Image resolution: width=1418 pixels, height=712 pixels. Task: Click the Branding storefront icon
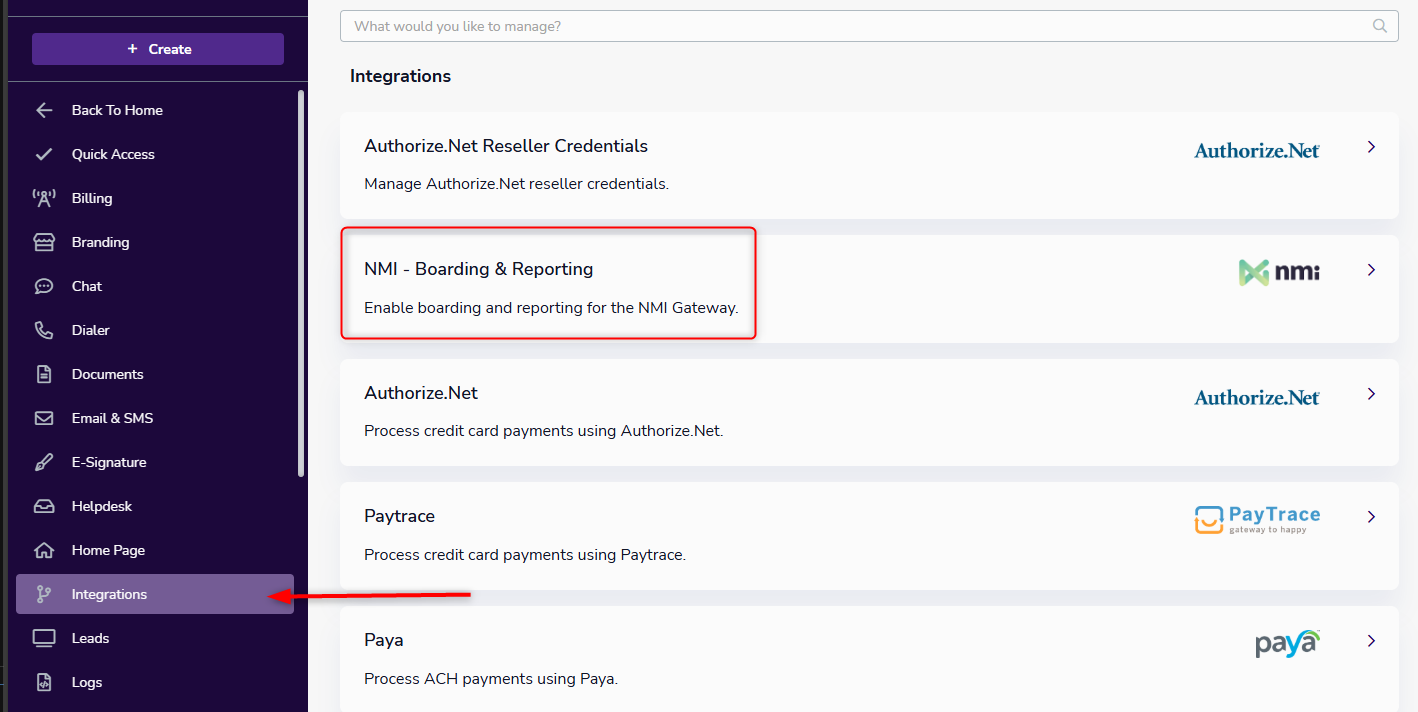(44, 242)
